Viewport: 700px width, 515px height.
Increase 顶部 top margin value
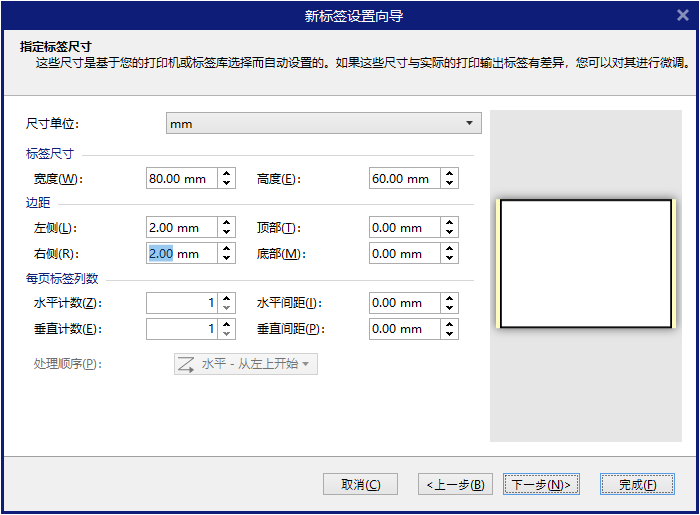450,223
